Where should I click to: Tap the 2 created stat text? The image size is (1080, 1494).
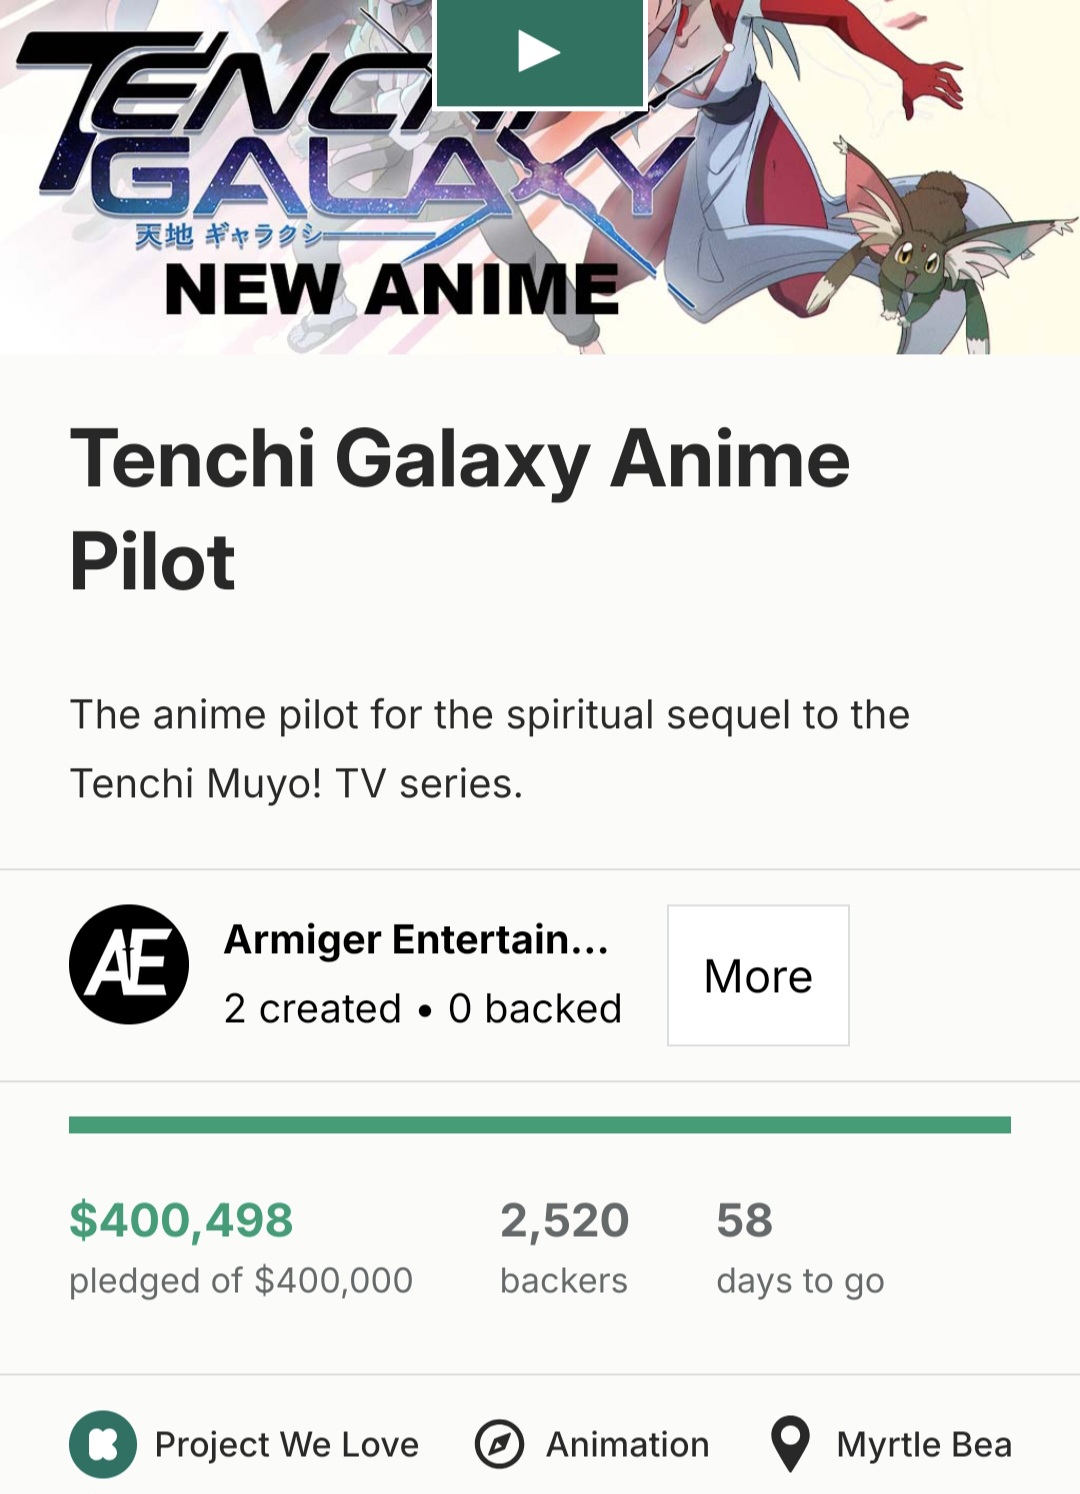pos(312,1009)
